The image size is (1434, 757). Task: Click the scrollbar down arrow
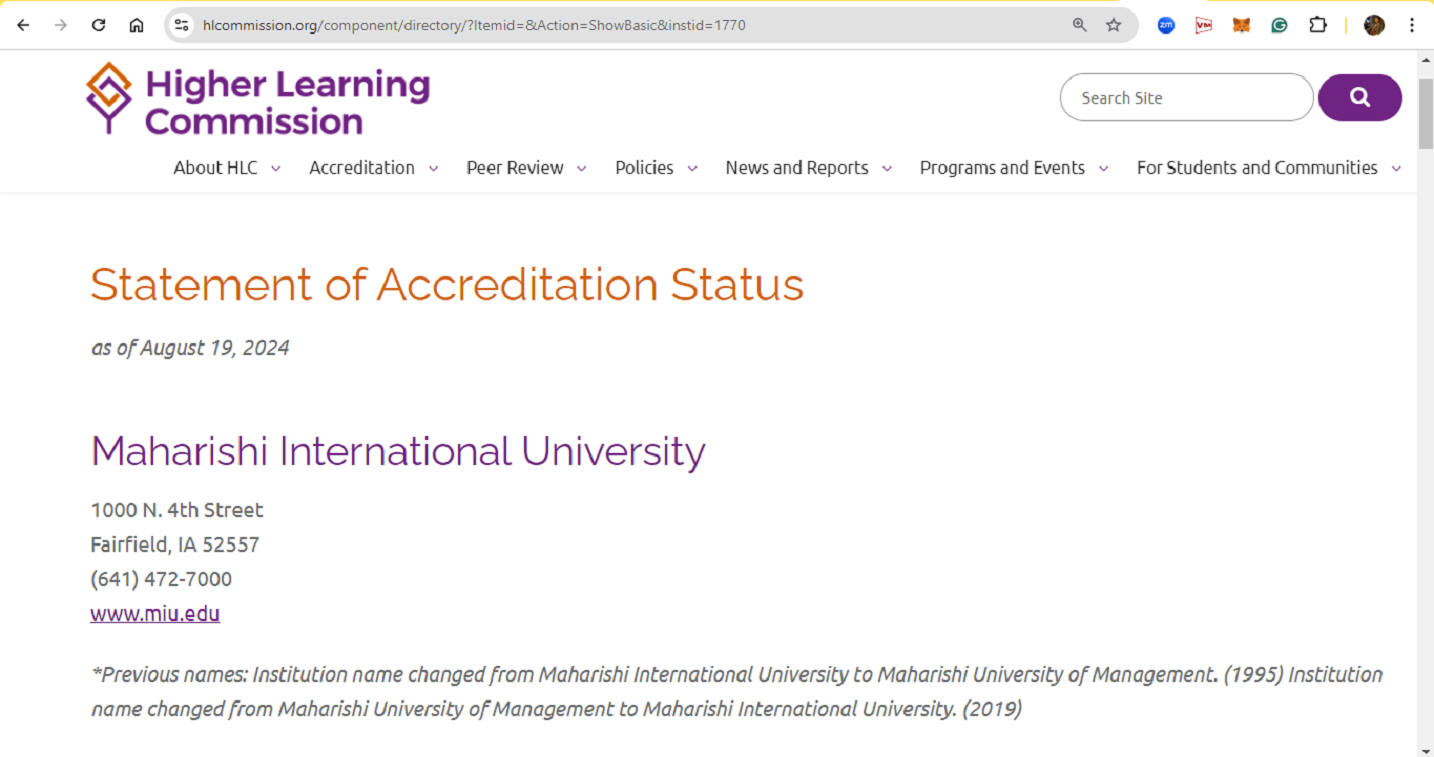1425,749
